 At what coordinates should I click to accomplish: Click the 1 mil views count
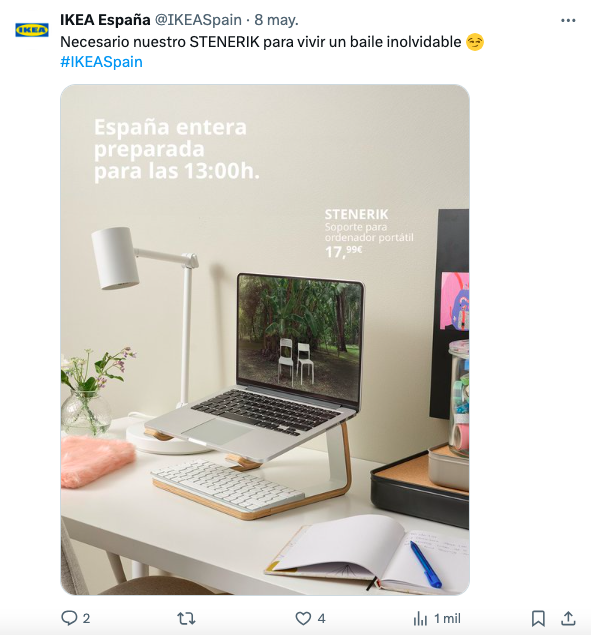pyautogui.click(x=448, y=619)
